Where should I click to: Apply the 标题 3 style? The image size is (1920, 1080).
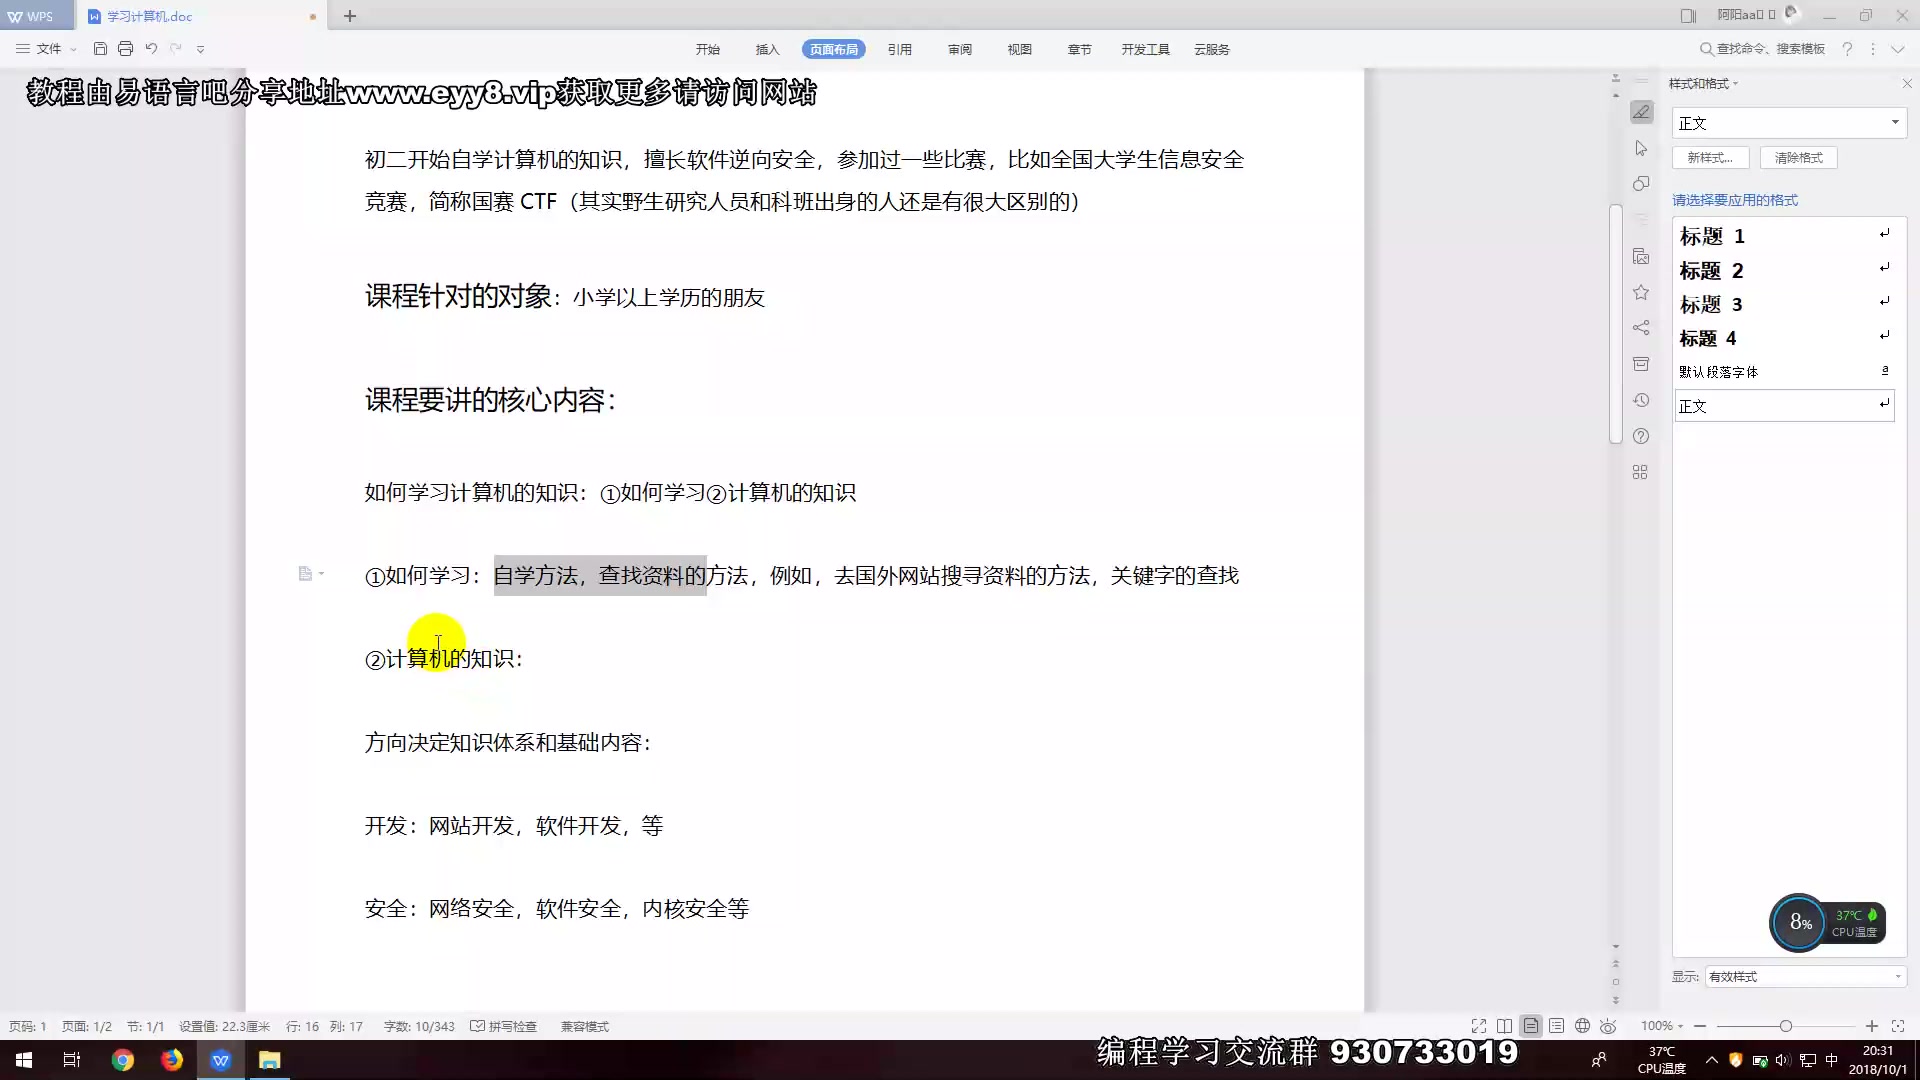click(1785, 305)
